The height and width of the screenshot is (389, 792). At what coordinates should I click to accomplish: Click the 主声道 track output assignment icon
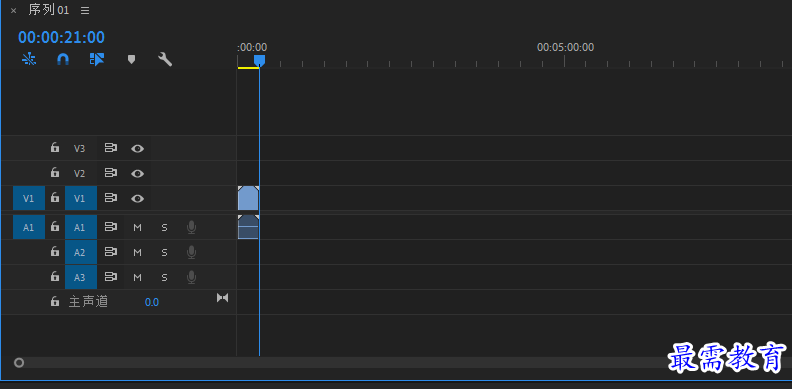pos(223,298)
